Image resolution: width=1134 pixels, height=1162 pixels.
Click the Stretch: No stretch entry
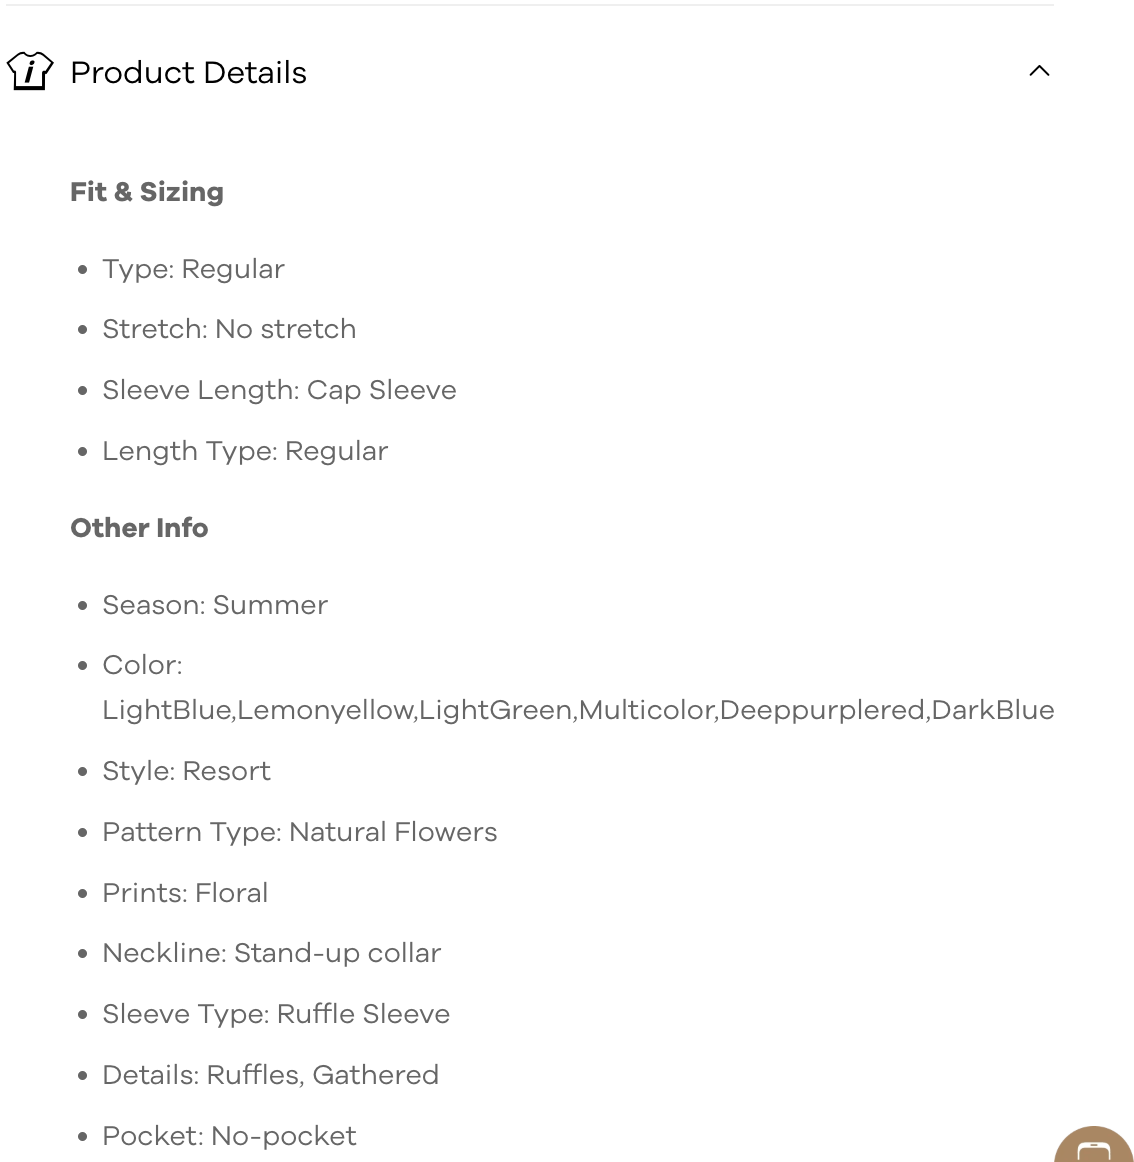tap(229, 329)
